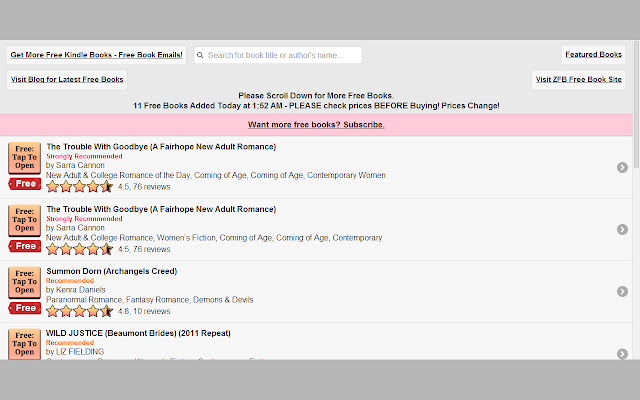The height and width of the screenshot is (400, 640).
Task: Tap the Free cover icon for Summon Dorn
Action: 24,282
